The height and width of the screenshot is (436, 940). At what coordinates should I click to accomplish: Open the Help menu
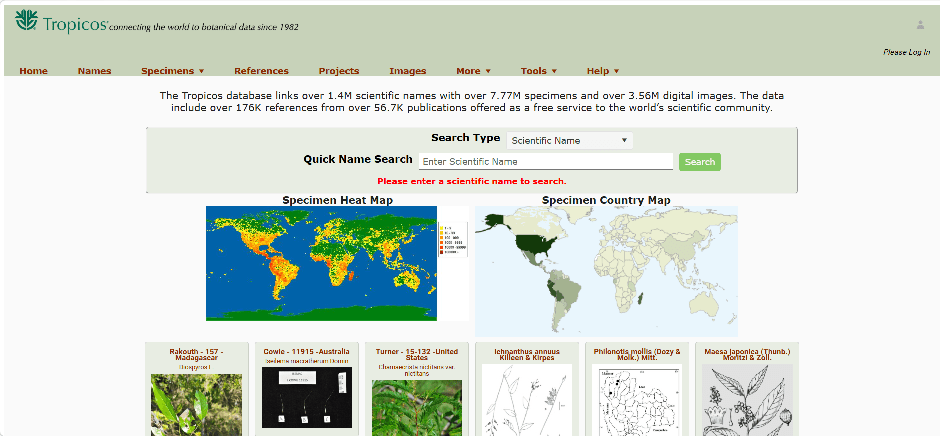pos(602,71)
